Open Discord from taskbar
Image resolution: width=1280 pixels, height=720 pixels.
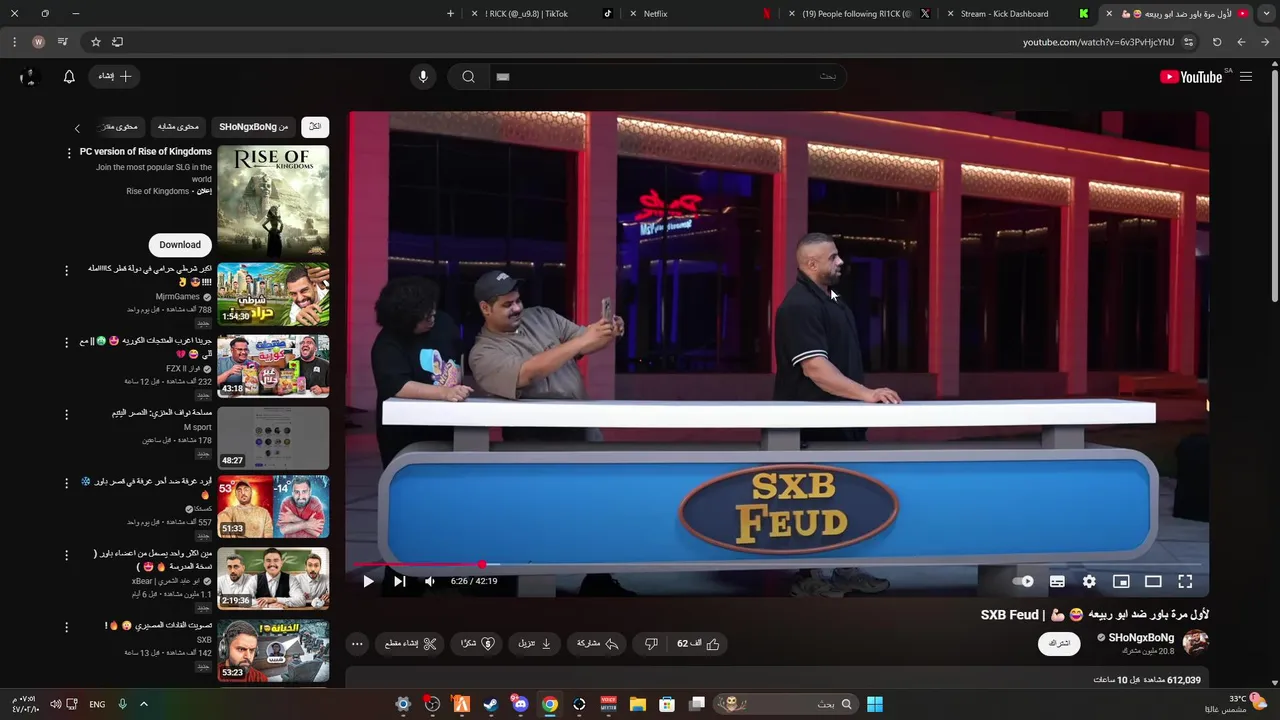pos(520,704)
